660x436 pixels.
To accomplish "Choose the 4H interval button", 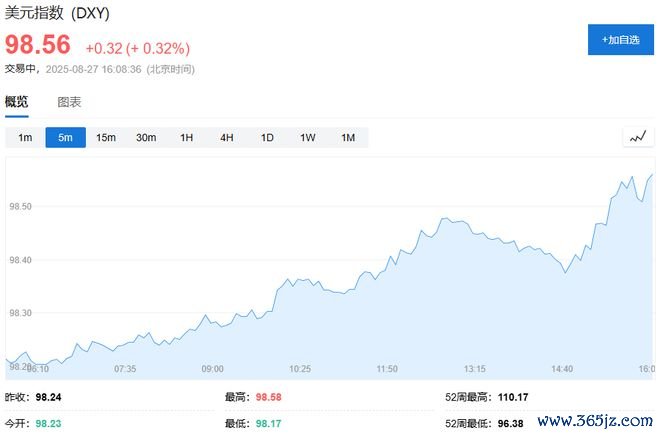I will click(227, 138).
